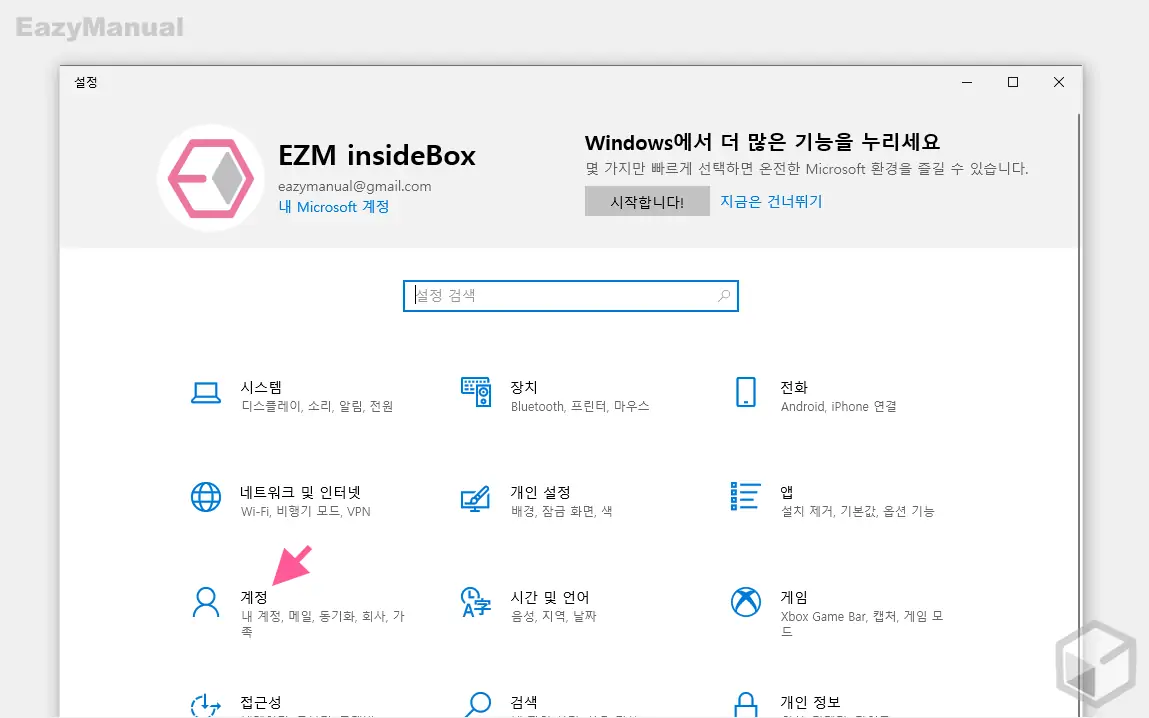Select the 계정 category title
This screenshot has height=718, width=1149.
[x=254, y=597]
